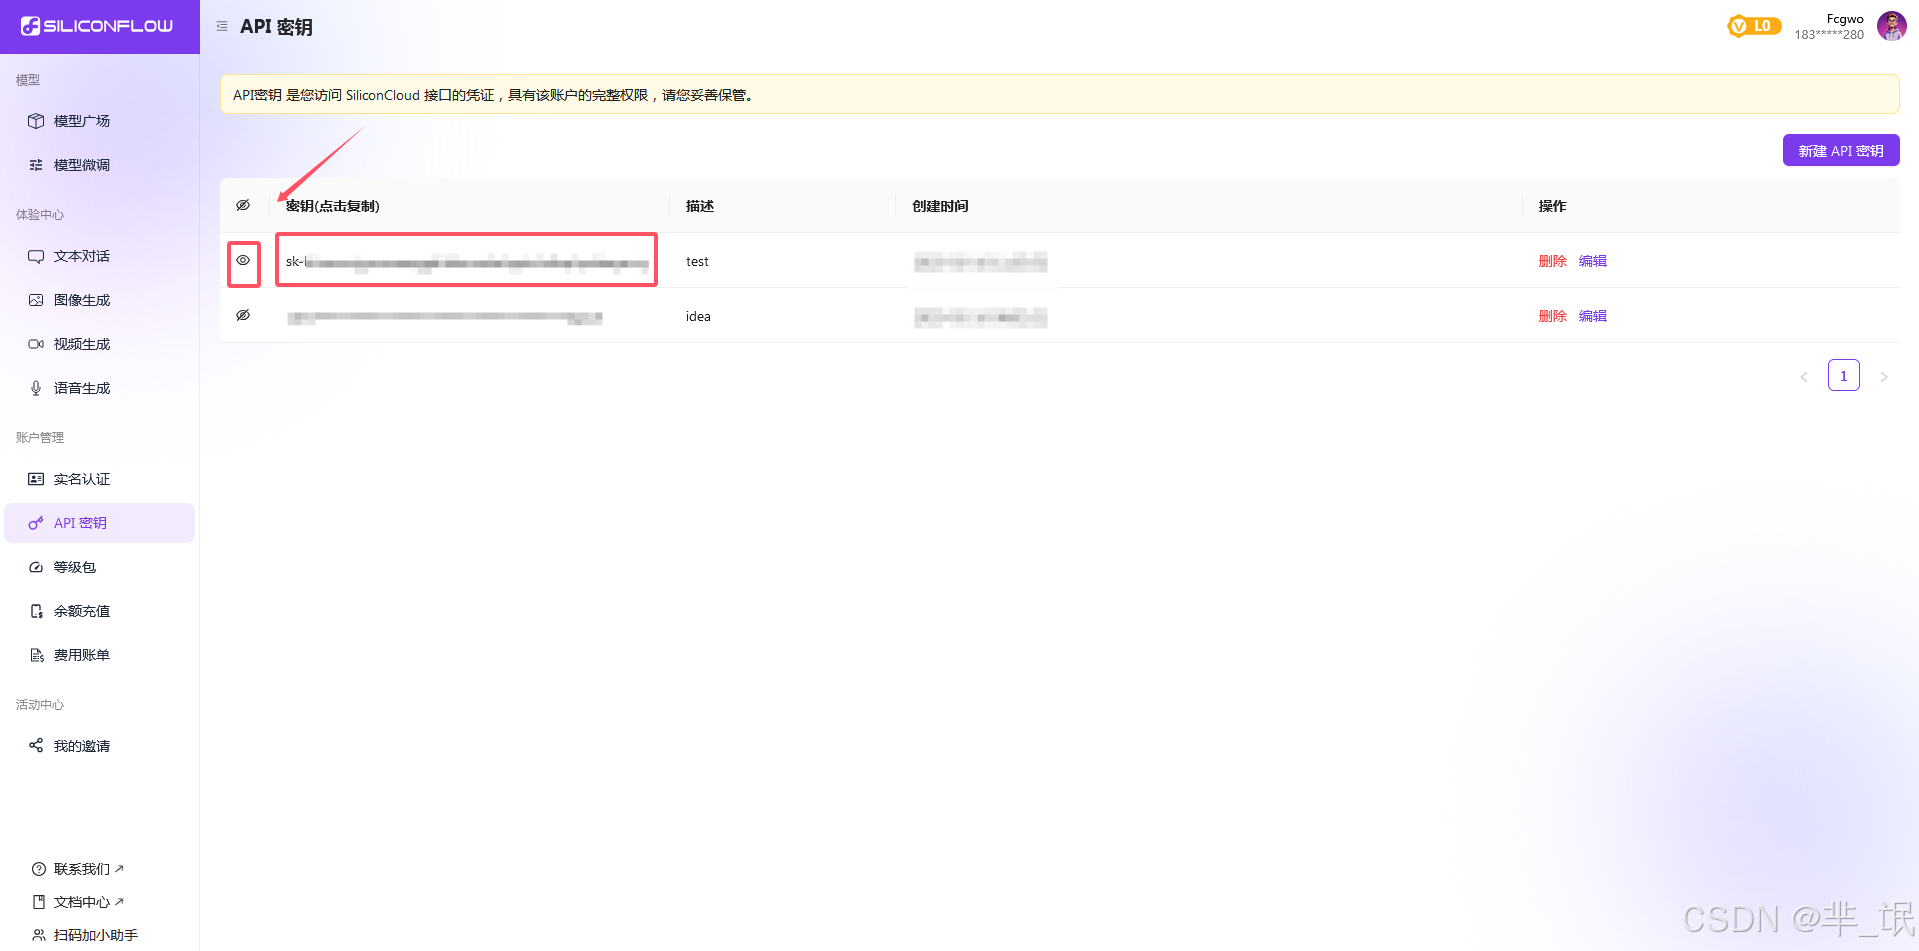Go to previous page arrow
Viewport: 1919px width, 951px height.
click(x=1804, y=377)
